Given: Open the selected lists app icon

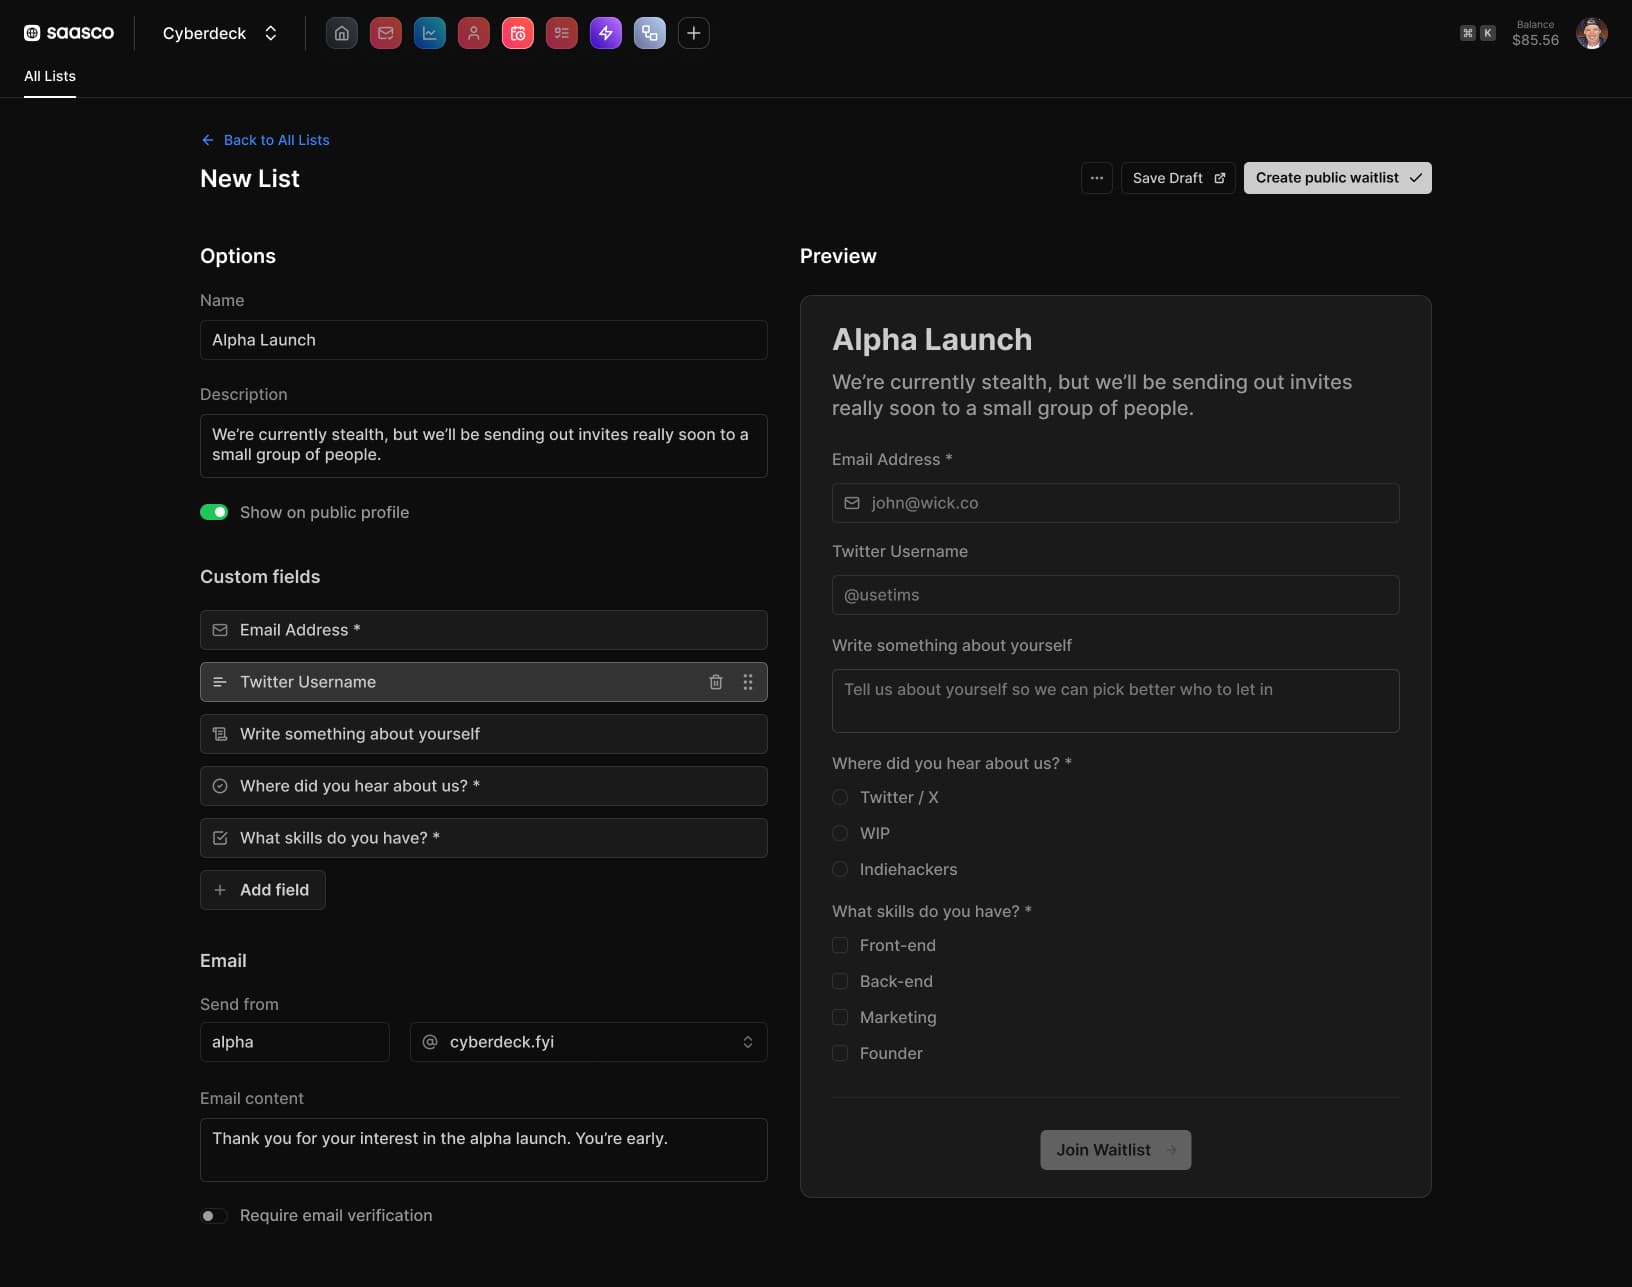Looking at the screenshot, I should point(649,33).
